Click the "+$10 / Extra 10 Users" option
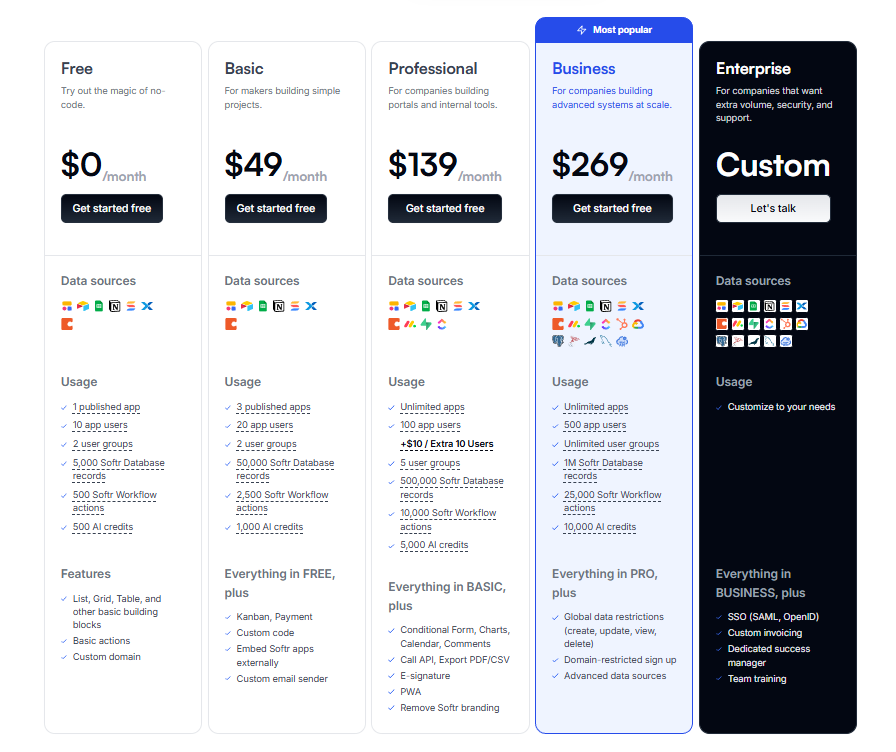Image resolution: width=896 pixels, height=752 pixels. tap(447, 444)
